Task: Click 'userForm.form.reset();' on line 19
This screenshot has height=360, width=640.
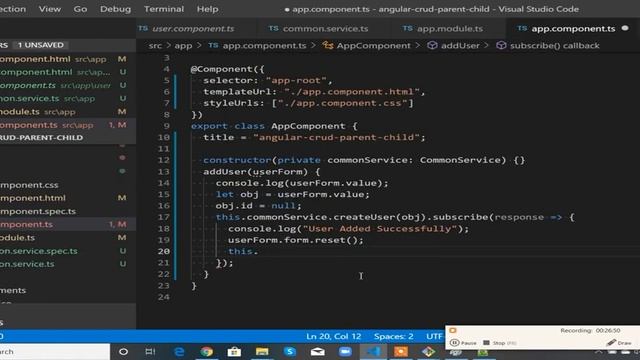Action: point(296,240)
